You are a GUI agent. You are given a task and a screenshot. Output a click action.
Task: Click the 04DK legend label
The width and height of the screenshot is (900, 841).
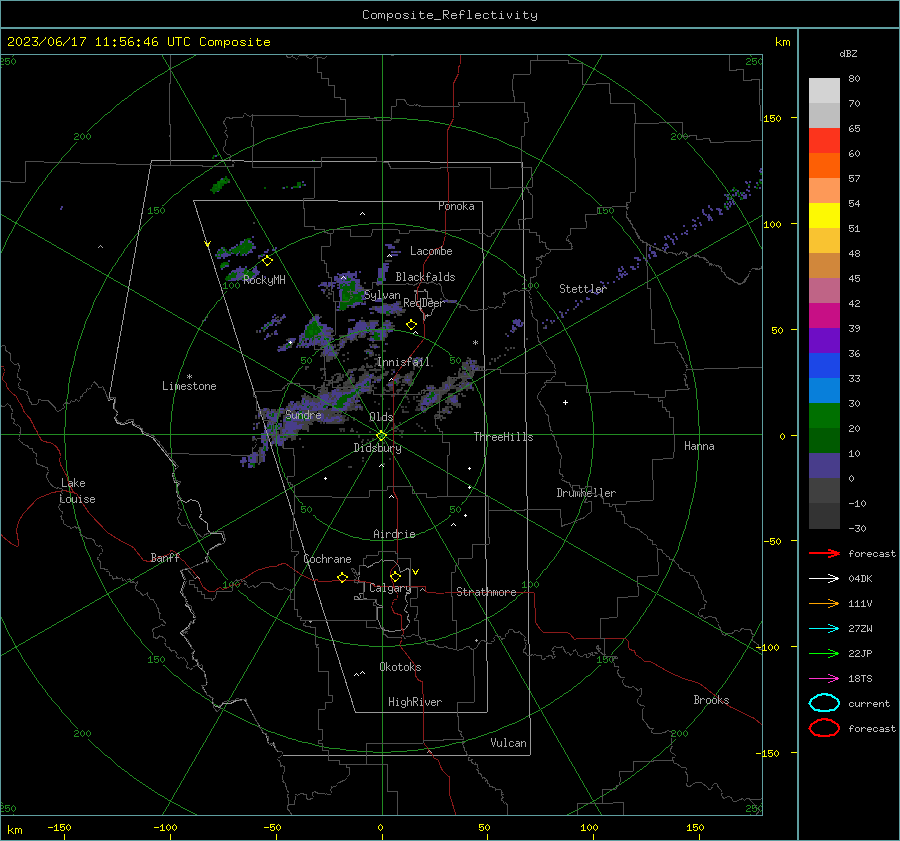click(x=860, y=579)
